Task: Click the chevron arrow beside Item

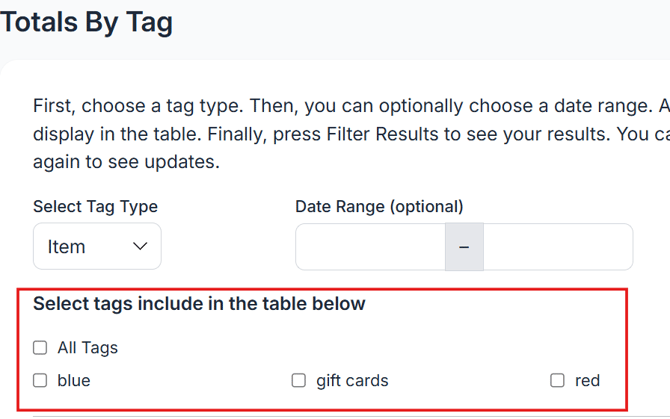Action: tap(140, 246)
